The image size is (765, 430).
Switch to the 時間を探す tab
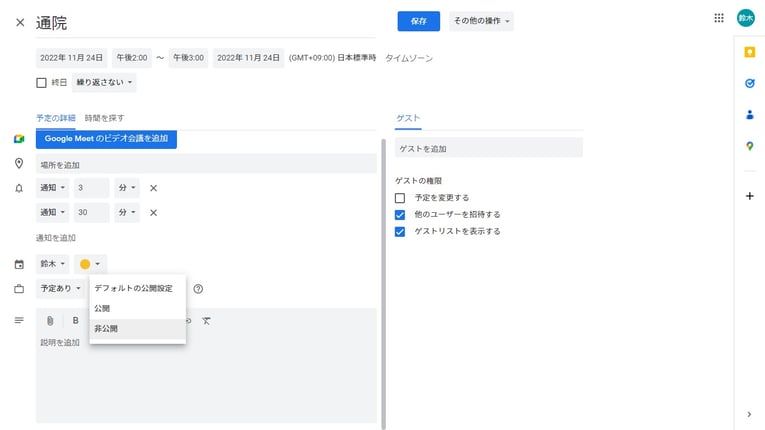click(104, 118)
